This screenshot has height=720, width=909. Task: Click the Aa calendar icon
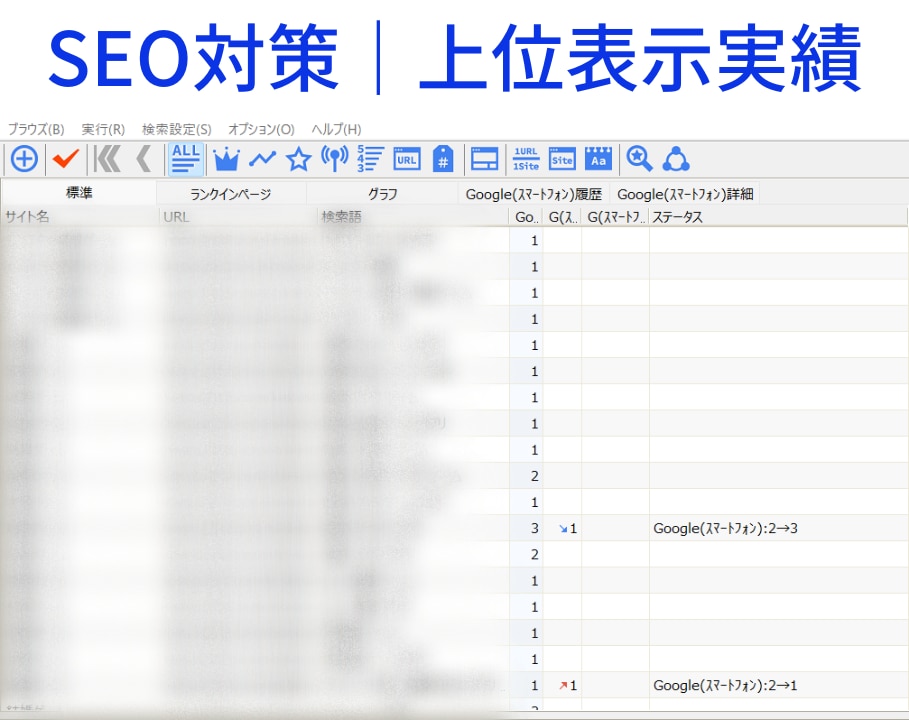[x=598, y=159]
